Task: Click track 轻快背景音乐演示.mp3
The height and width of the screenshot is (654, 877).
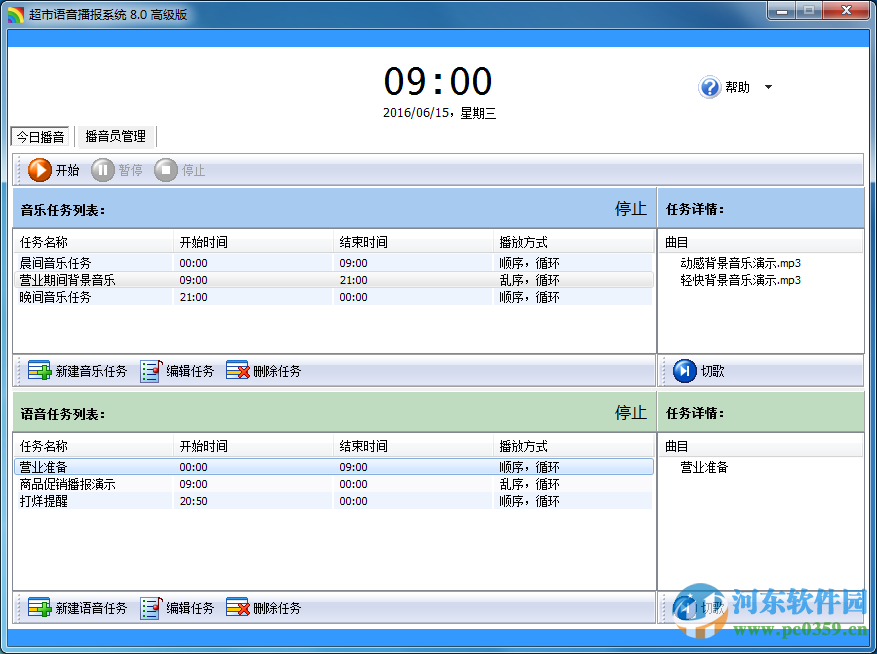Action: (740, 280)
